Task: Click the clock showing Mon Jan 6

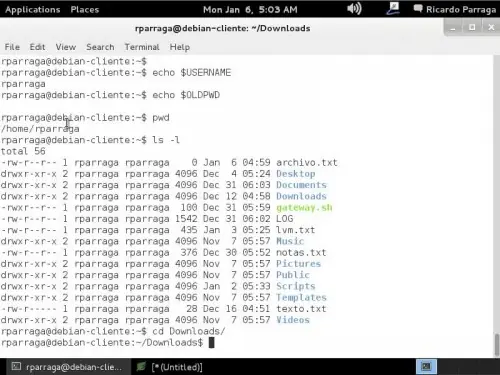Action: 250,10
